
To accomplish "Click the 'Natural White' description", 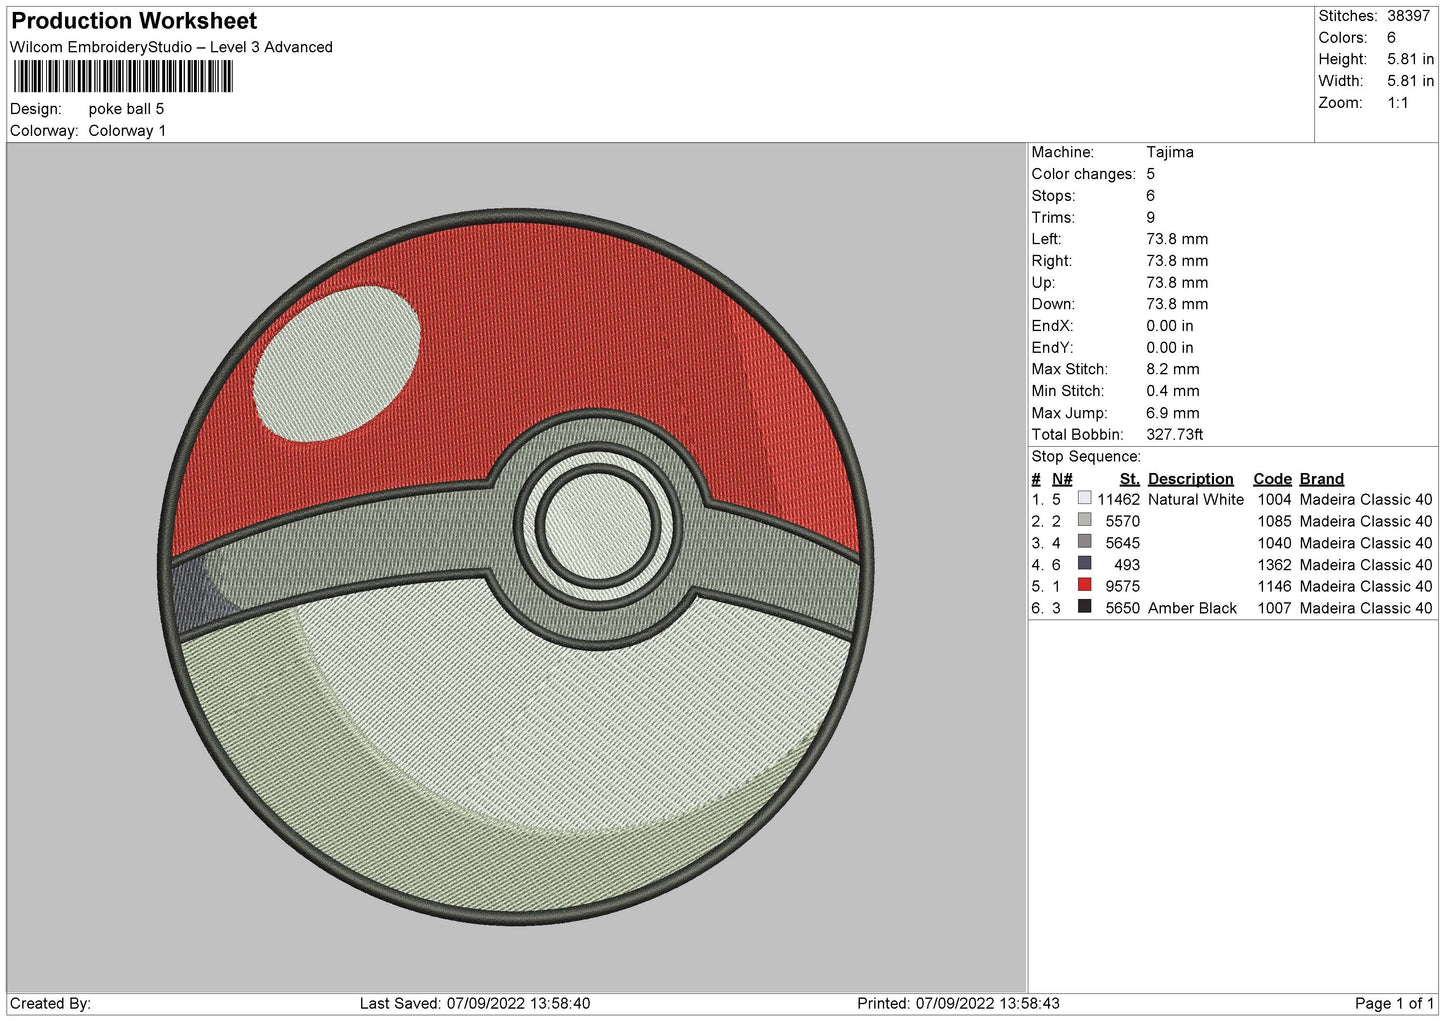I will 1196,500.
